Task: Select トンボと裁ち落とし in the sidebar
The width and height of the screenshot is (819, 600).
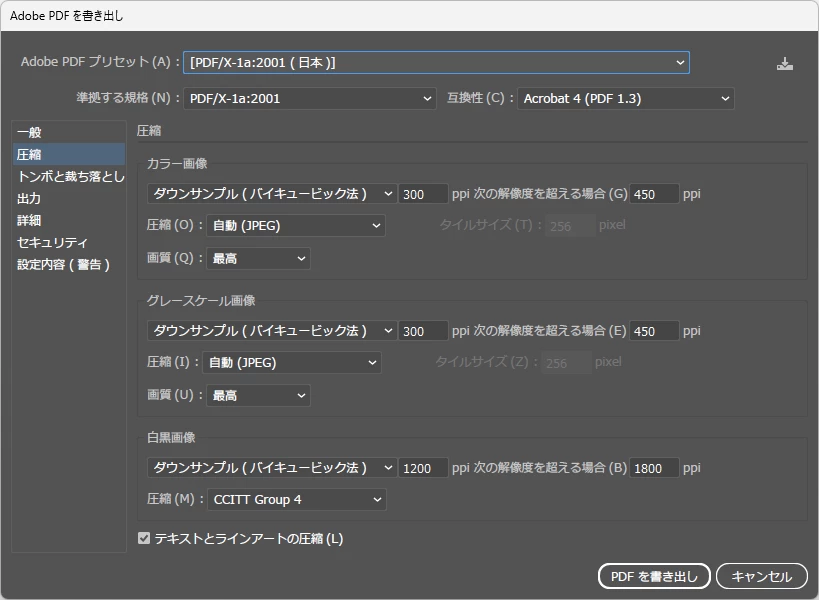Action: 69,177
